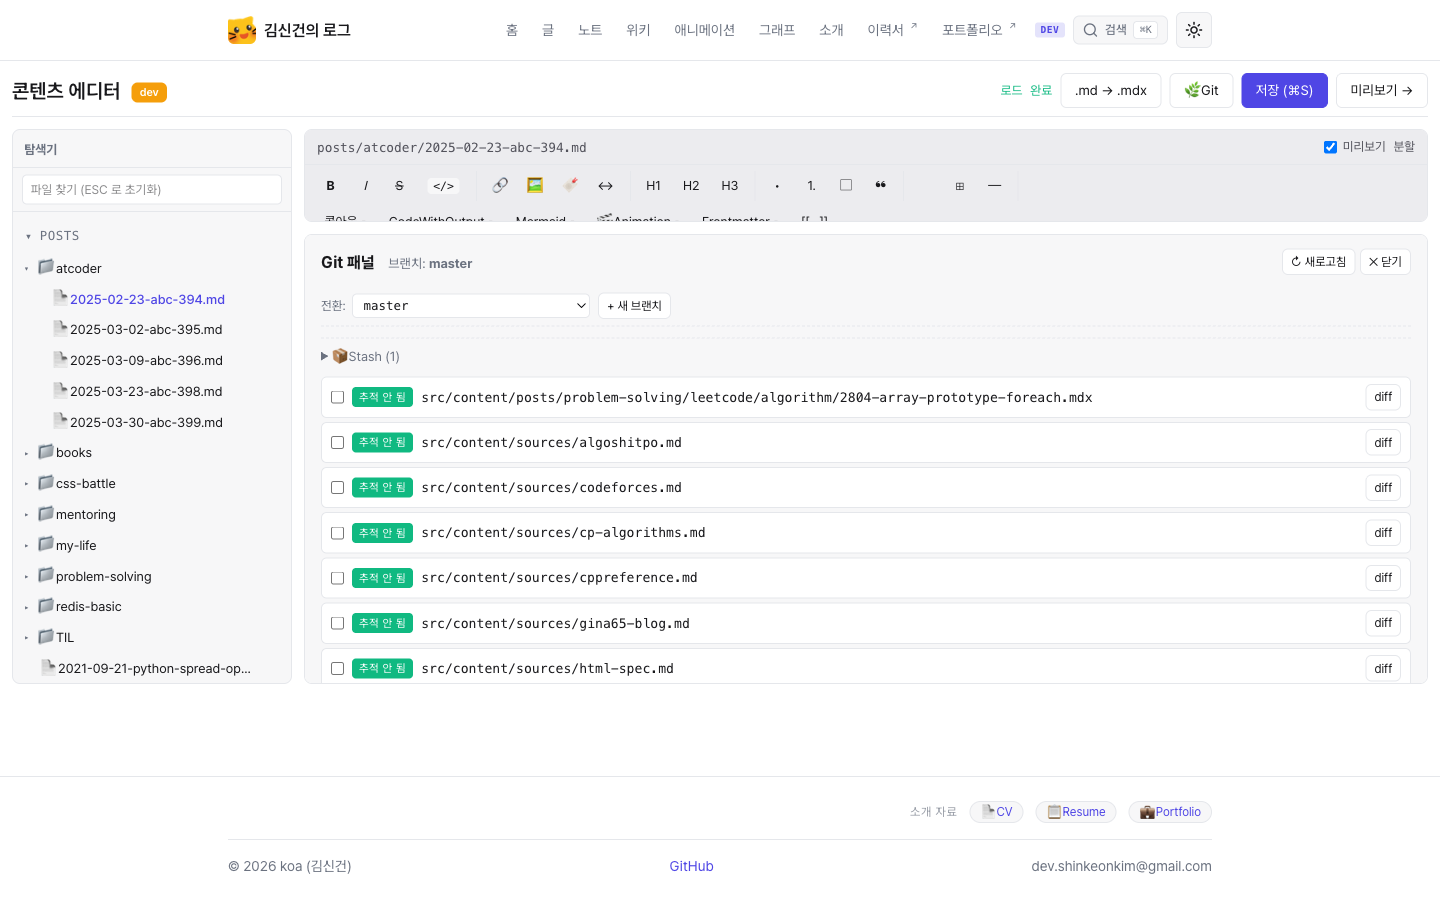Toggle the light/dark theme sun icon
Image resolution: width=1440 pixels, height=900 pixels.
1194,30
